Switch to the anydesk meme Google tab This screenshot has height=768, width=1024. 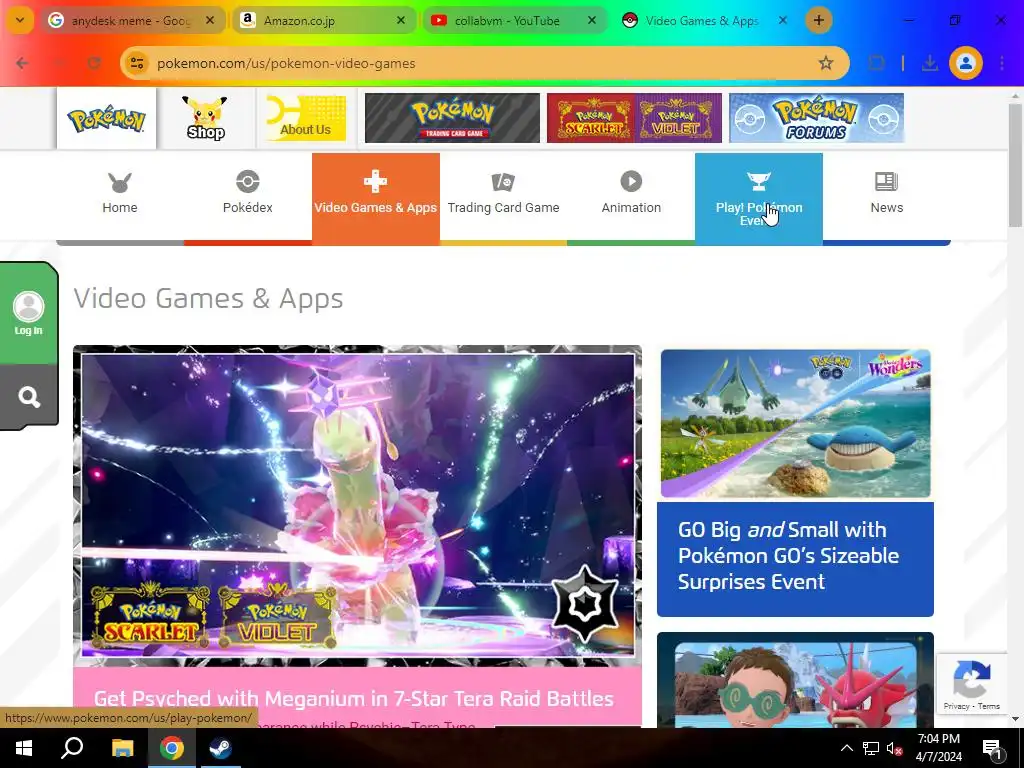[131, 20]
